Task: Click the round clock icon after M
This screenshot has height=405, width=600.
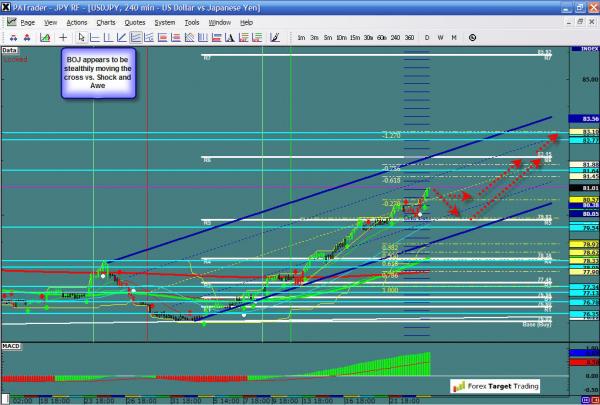Action: coord(473,38)
